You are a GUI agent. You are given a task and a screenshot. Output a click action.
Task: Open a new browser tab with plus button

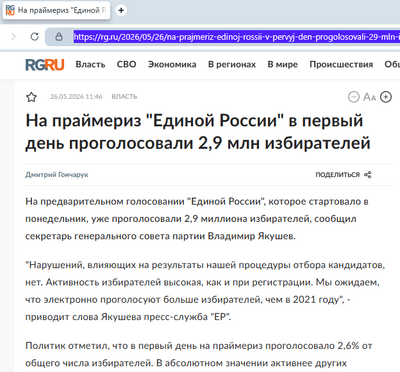pyautogui.click(x=121, y=10)
